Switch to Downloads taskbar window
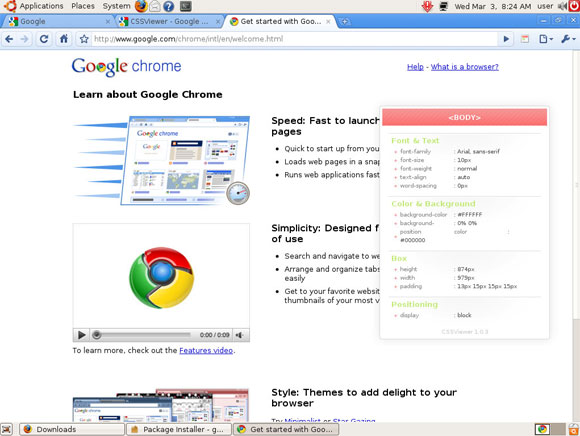Viewport: 580px width, 436px height. (x=72, y=429)
